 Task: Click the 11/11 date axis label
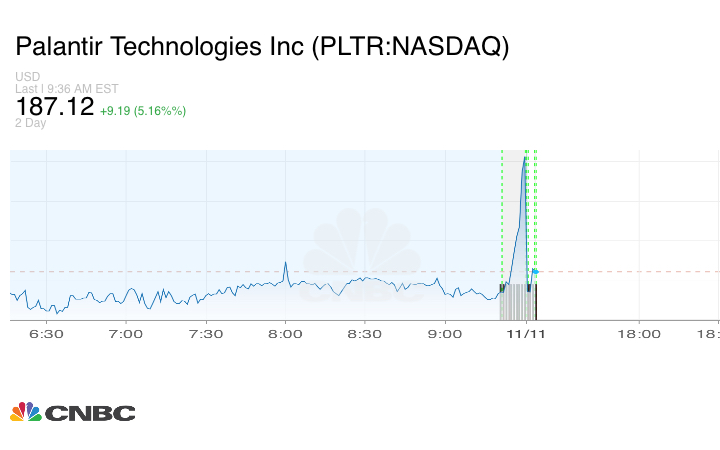click(526, 334)
